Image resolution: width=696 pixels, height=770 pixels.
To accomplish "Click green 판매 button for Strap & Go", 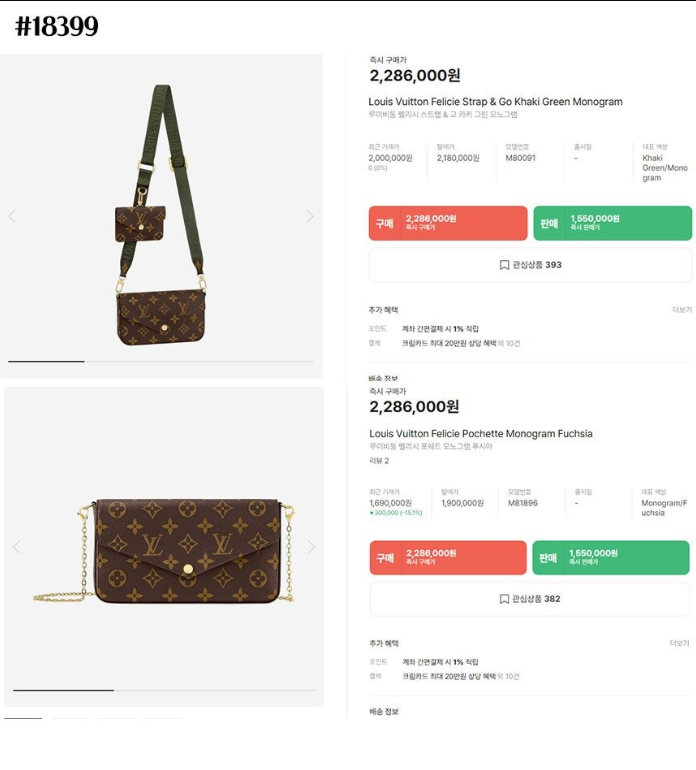I will pyautogui.click(x=612, y=223).
